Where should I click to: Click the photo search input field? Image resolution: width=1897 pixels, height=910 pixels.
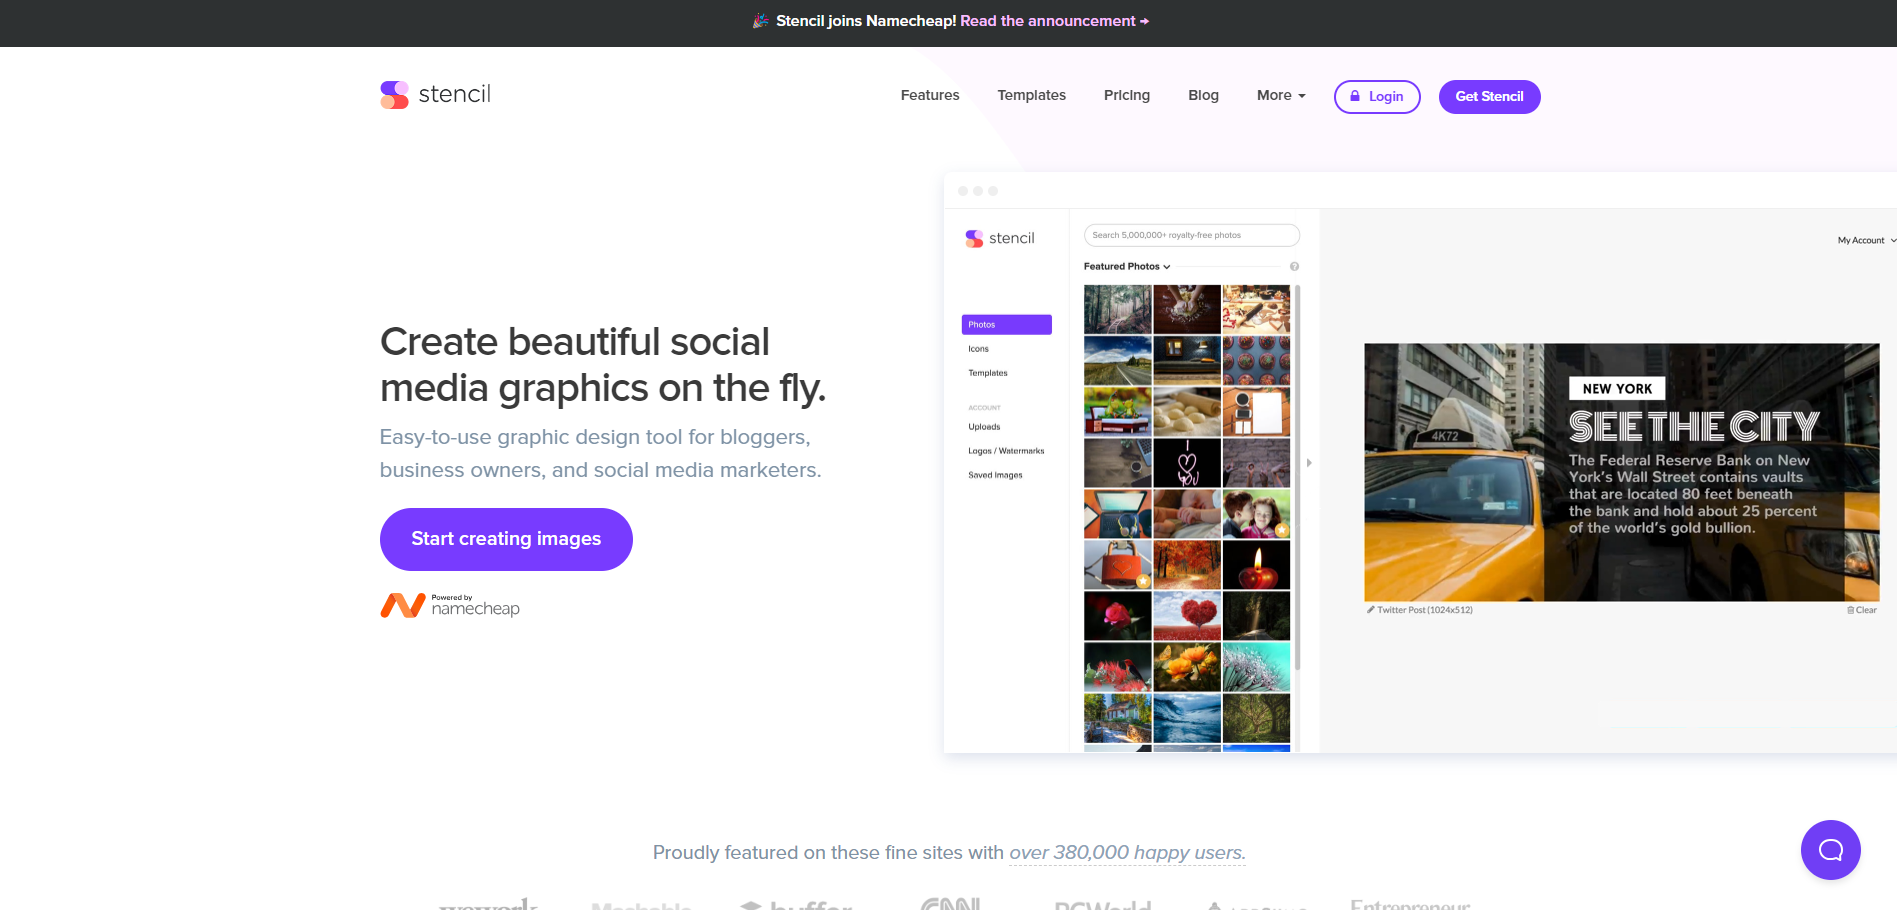pos(1192,235)
